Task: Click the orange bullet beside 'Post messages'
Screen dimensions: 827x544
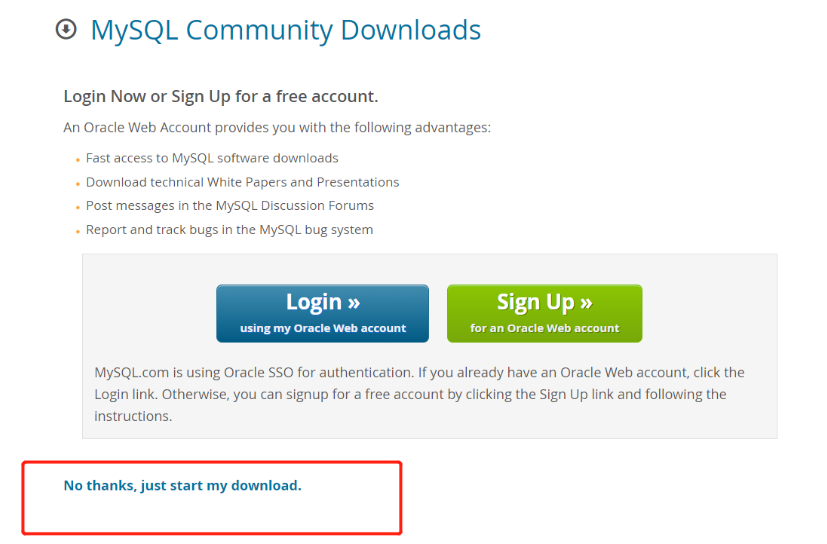Action: point(78,207)
